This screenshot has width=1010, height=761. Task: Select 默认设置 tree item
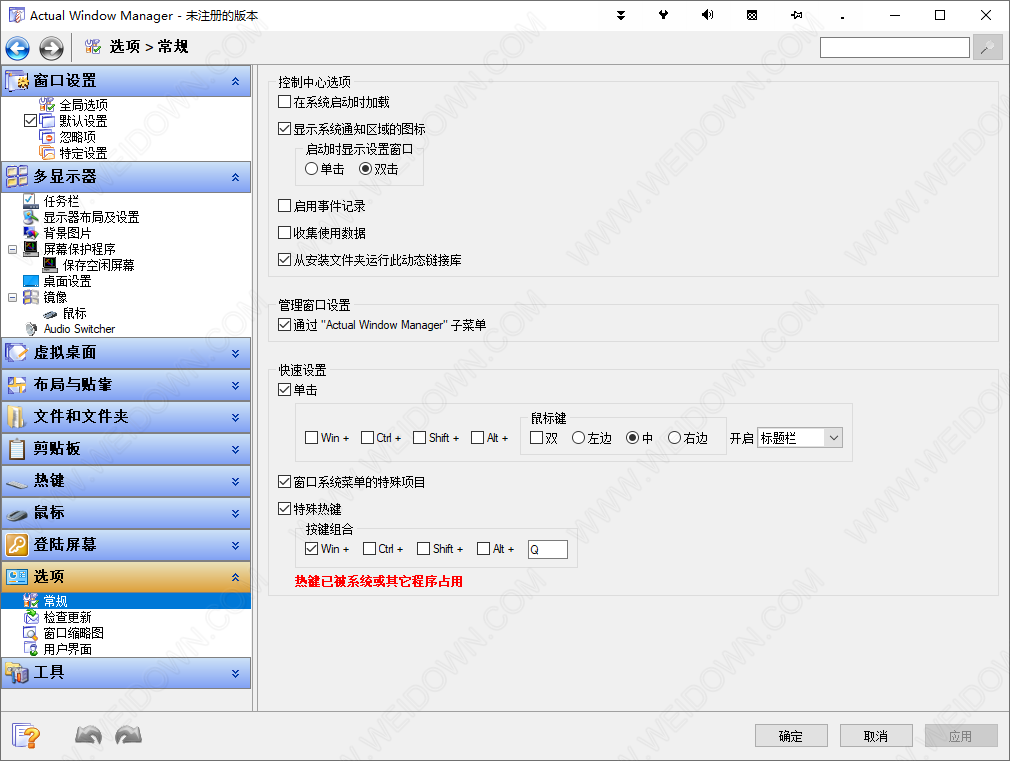tap(83, 120)
